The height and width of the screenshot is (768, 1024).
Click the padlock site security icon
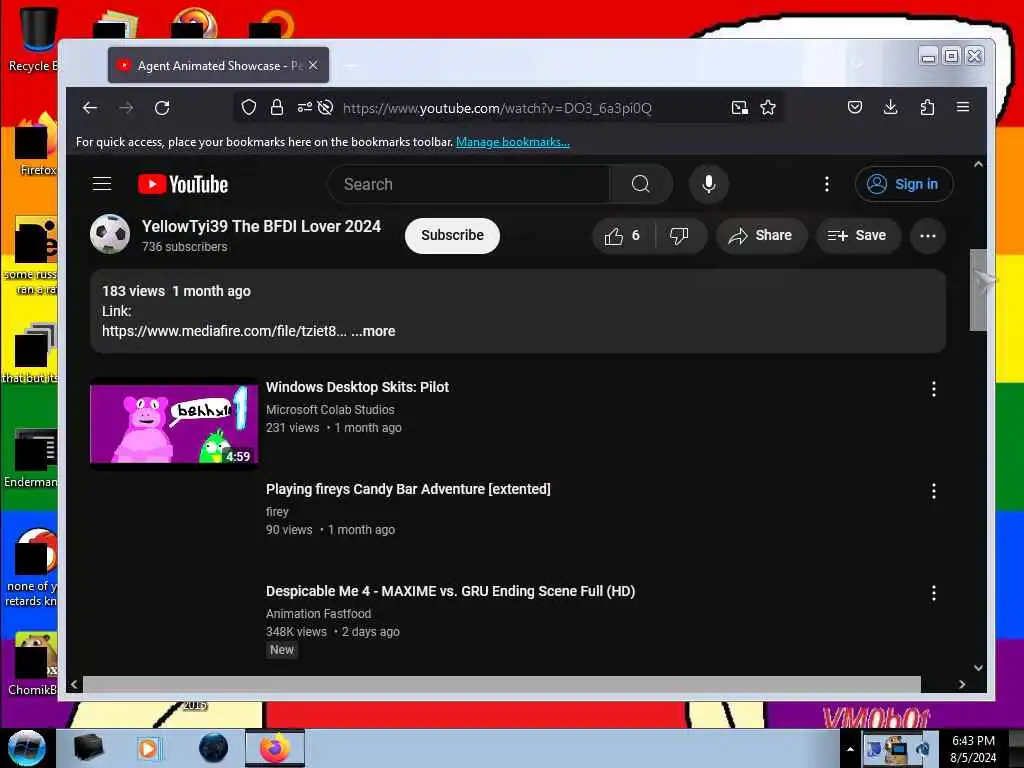277,108
